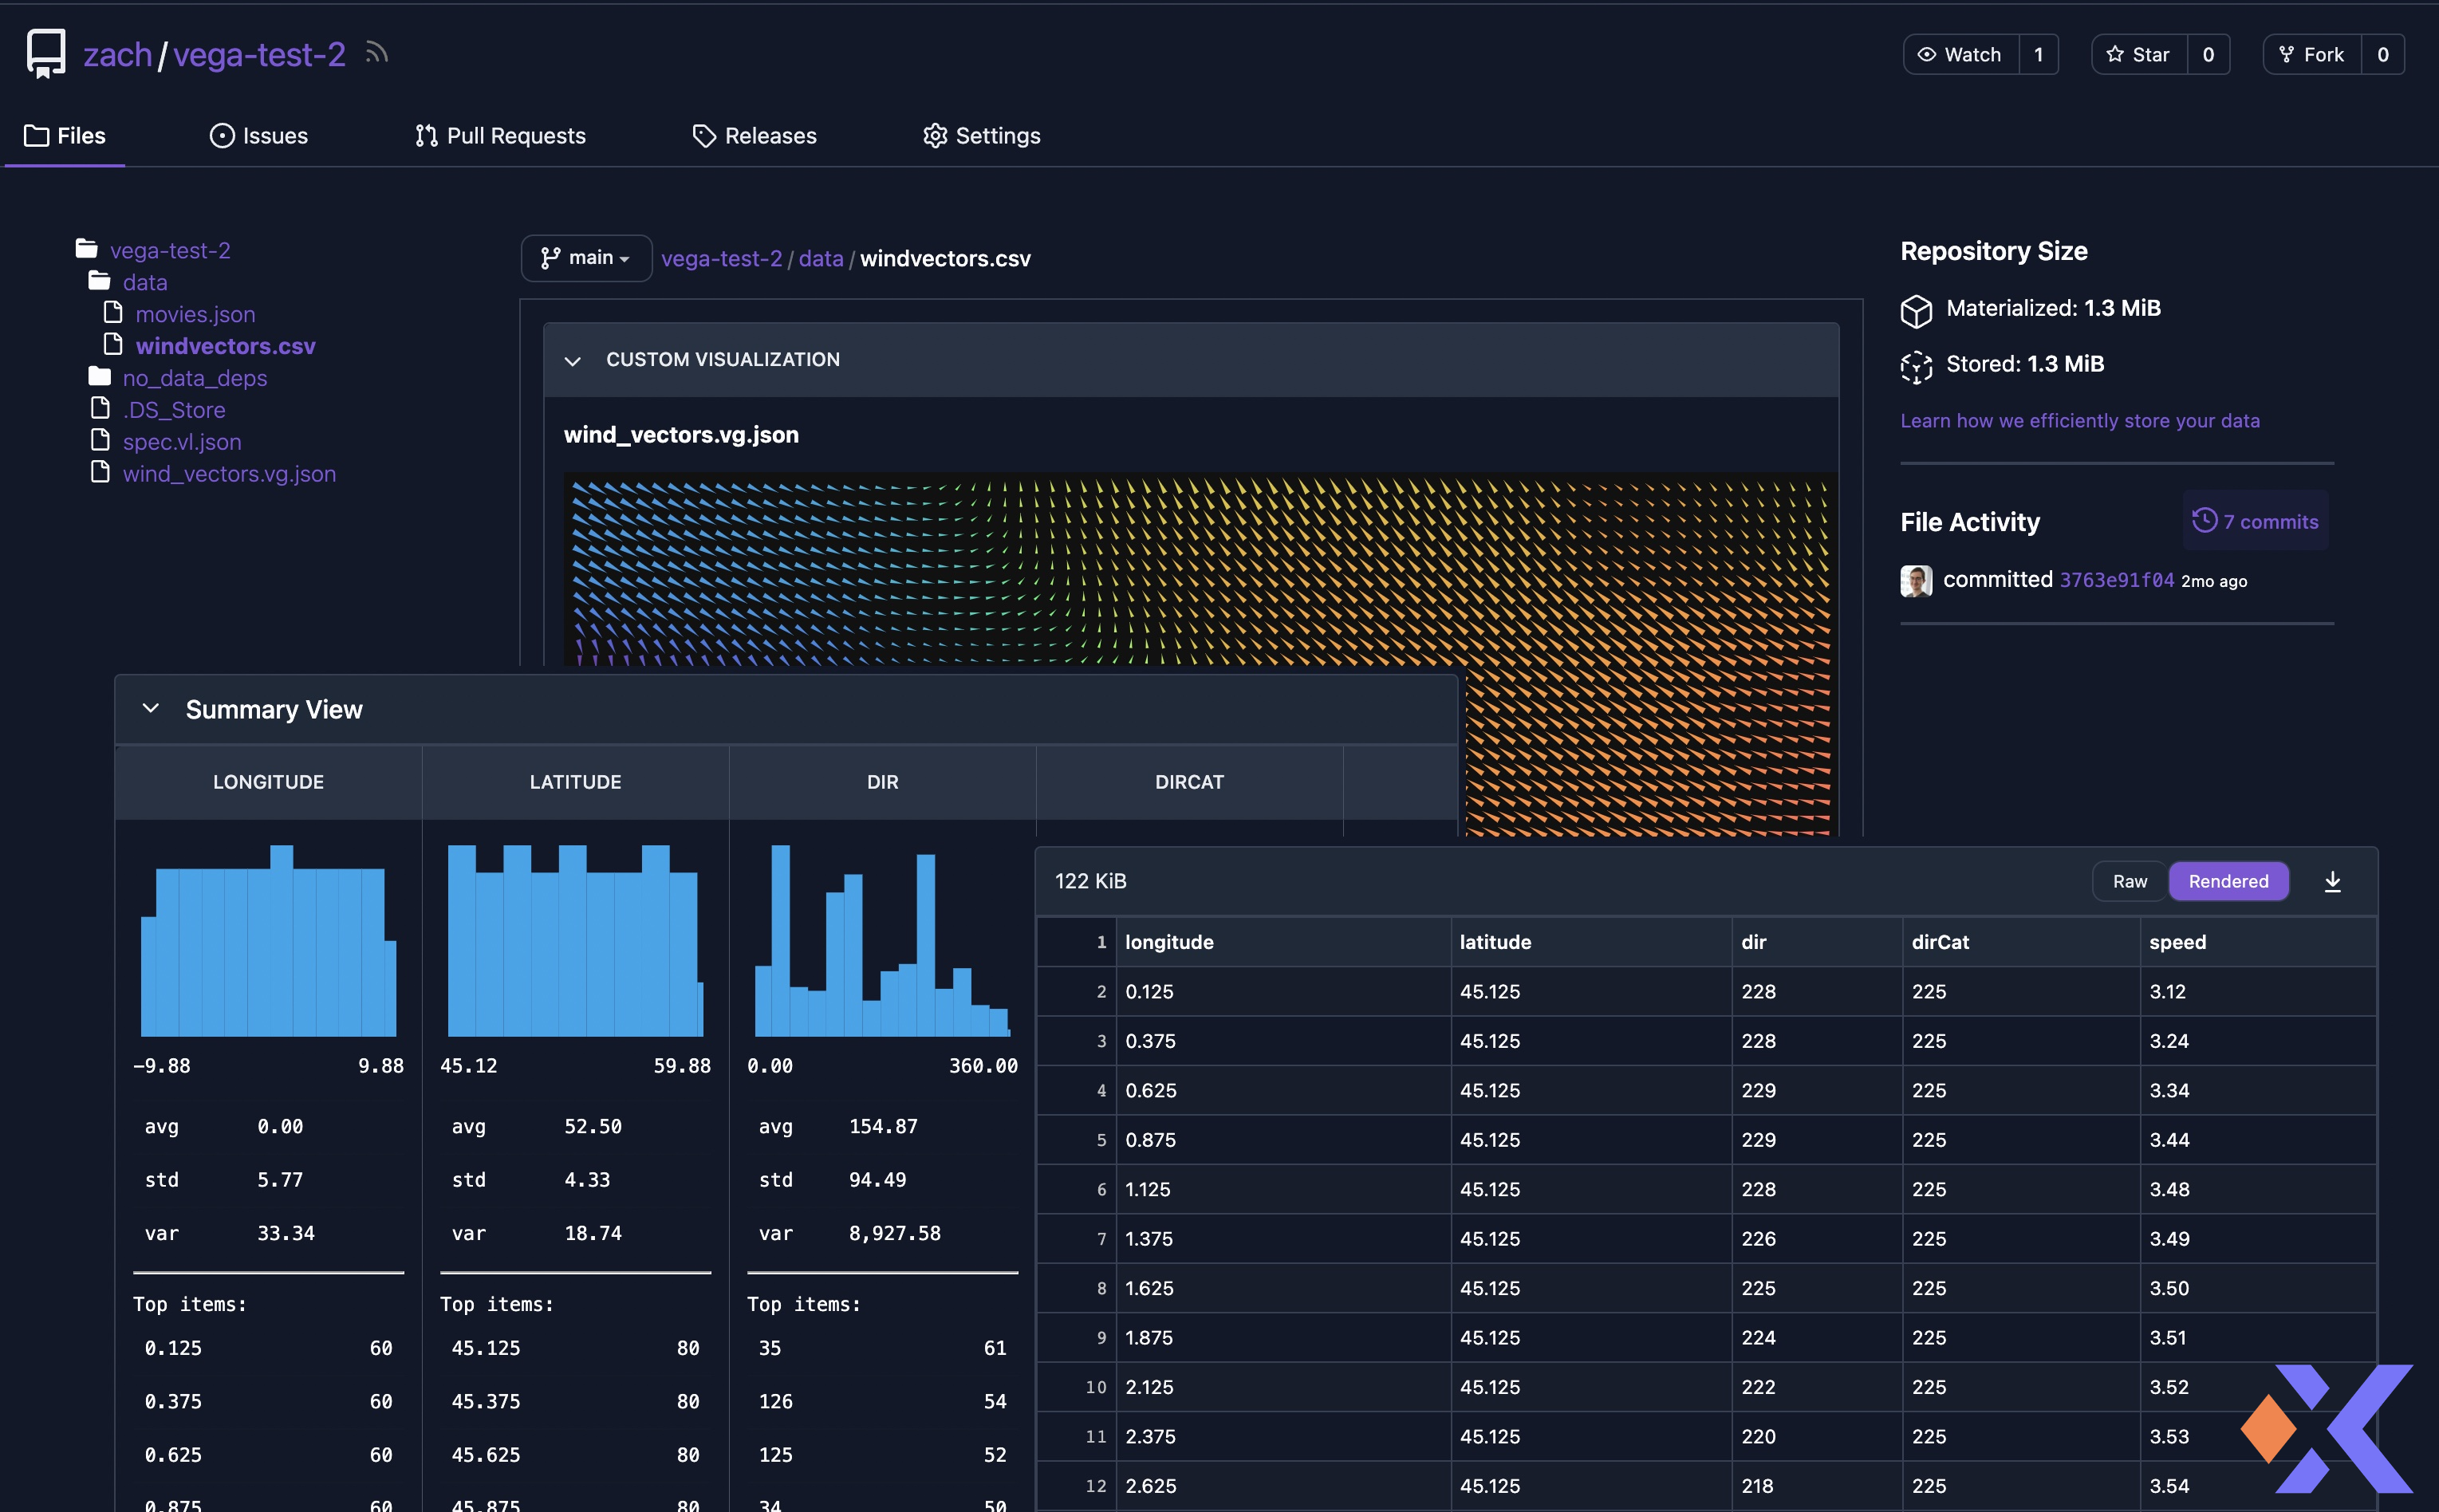Go to the Releases tab
Image resolution: width=2439 pixels, height=1512 pixels.
point(755,136)
